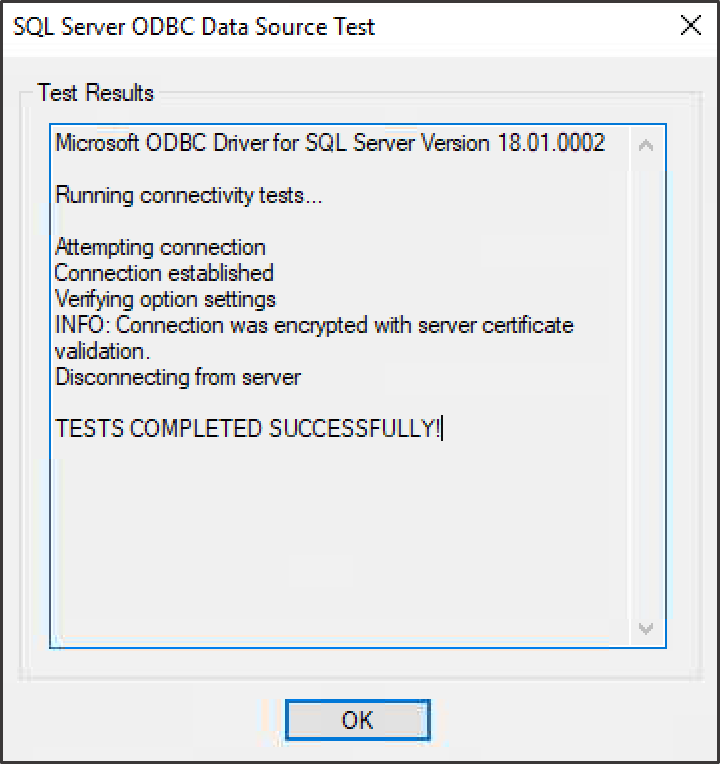Click the scroll down arrow in results
Screen dimensions: 720x764
point(646,628)
